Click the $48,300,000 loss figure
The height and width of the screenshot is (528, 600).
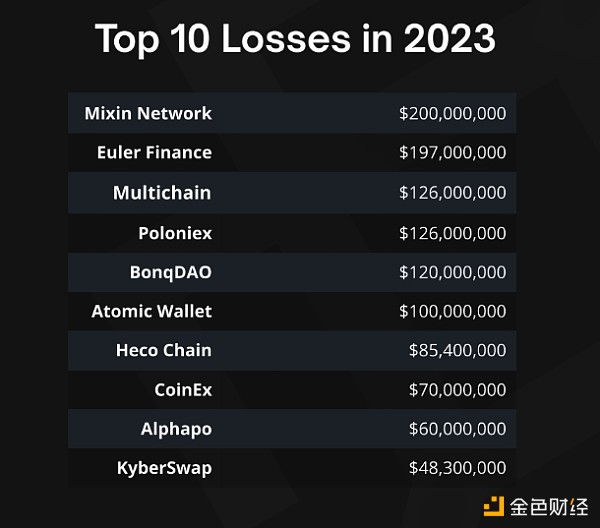(x=457, y=468)
